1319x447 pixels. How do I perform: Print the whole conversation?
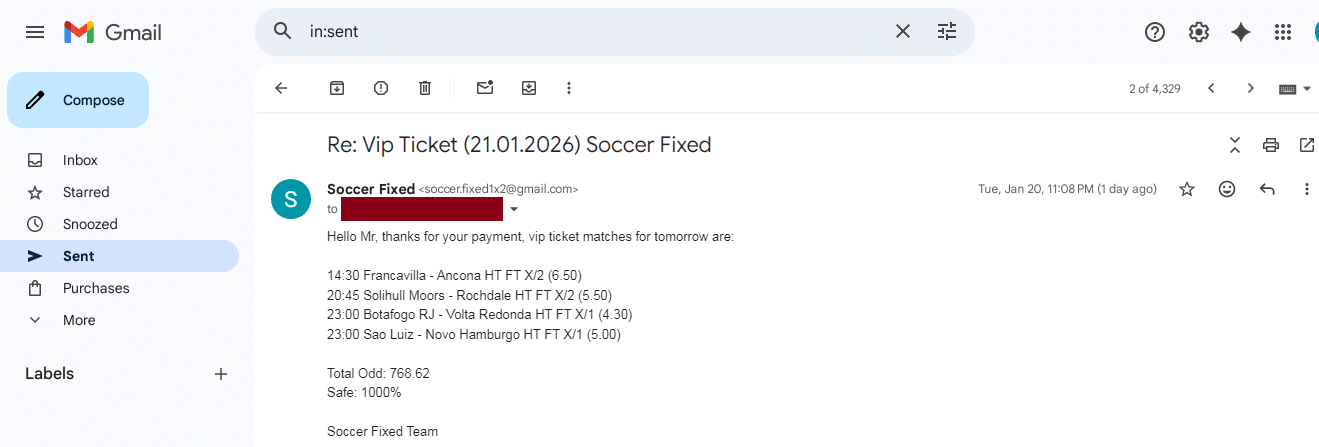point(1271,145)
